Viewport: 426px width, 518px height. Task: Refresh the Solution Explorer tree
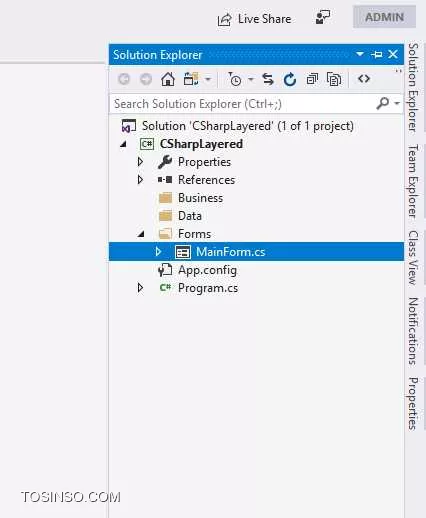290,79
